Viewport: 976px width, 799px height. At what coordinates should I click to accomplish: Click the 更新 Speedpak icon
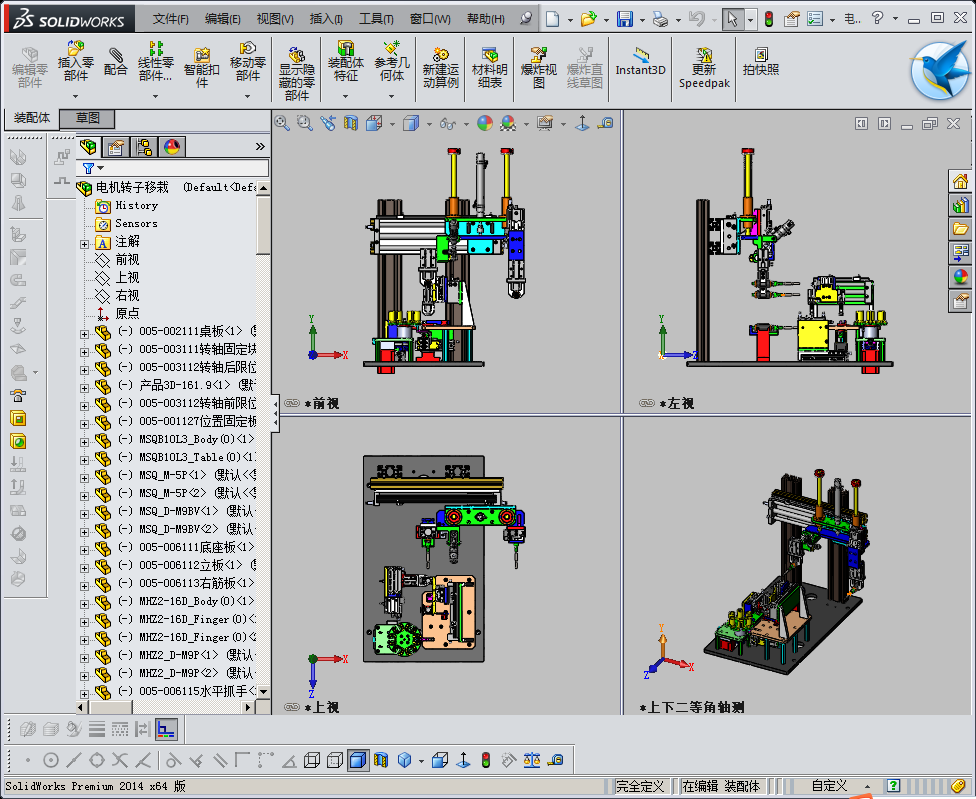click(x=704, y=60)
